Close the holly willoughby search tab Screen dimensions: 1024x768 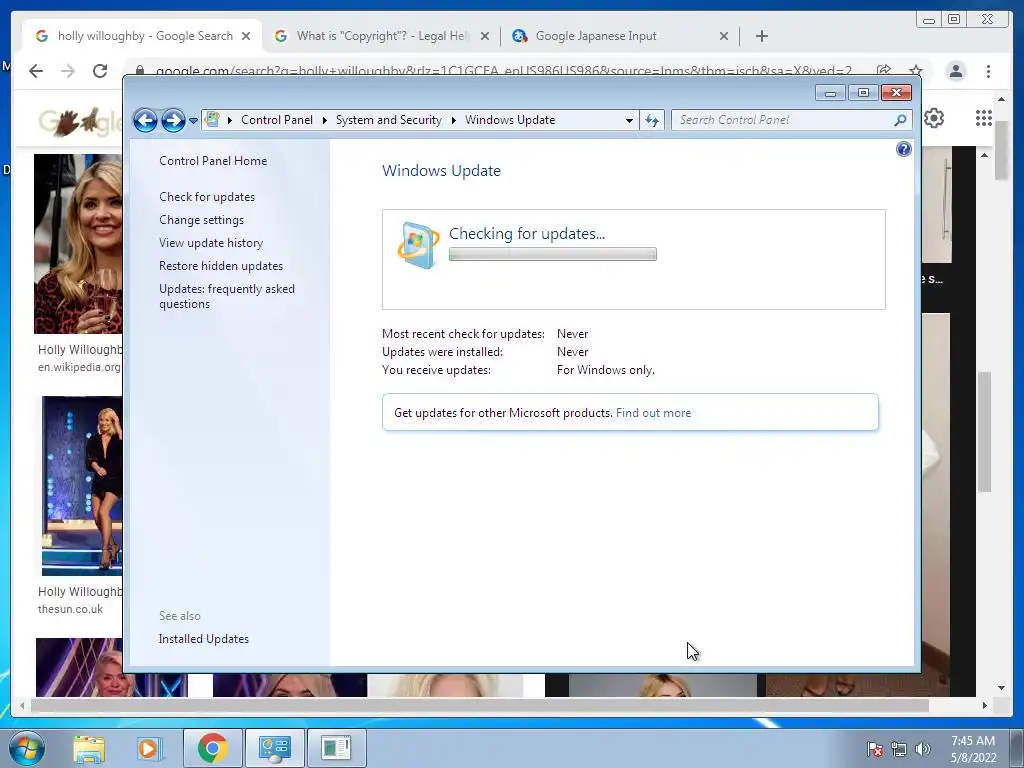click(246, 36)
